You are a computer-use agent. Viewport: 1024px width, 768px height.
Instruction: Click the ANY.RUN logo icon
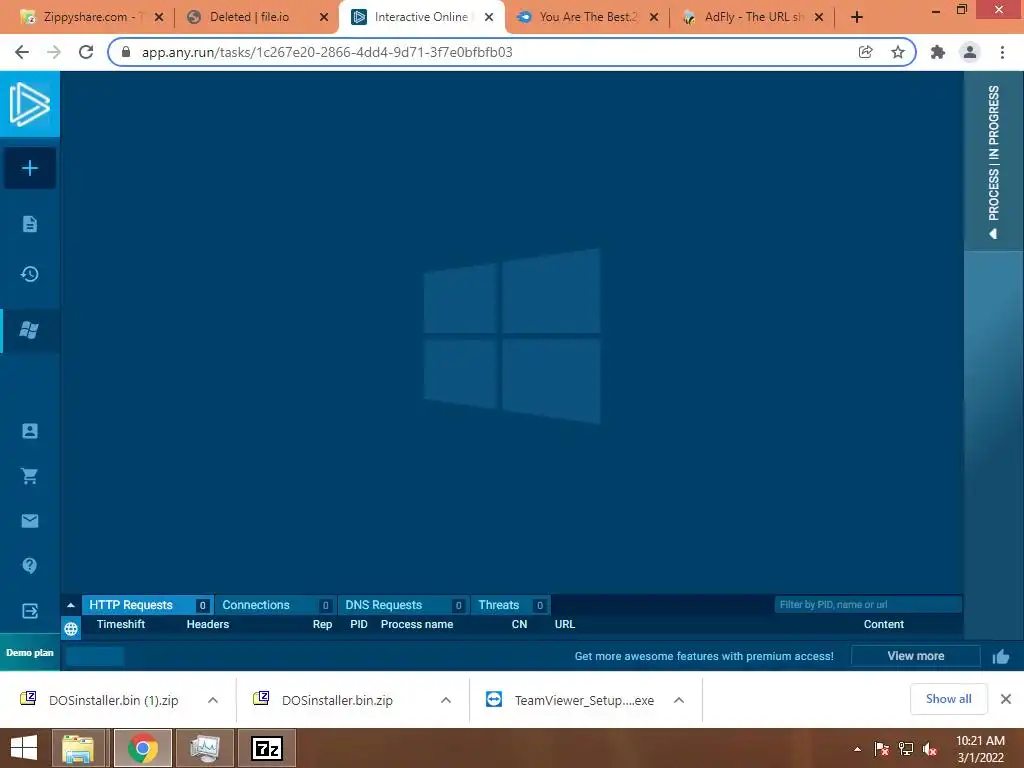(29, 104)
